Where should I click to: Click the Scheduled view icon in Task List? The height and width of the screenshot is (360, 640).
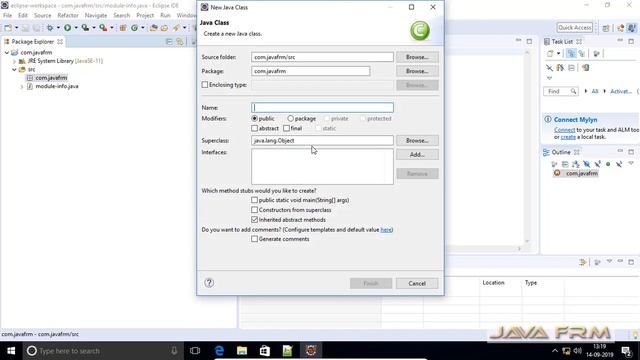[582, 53]
